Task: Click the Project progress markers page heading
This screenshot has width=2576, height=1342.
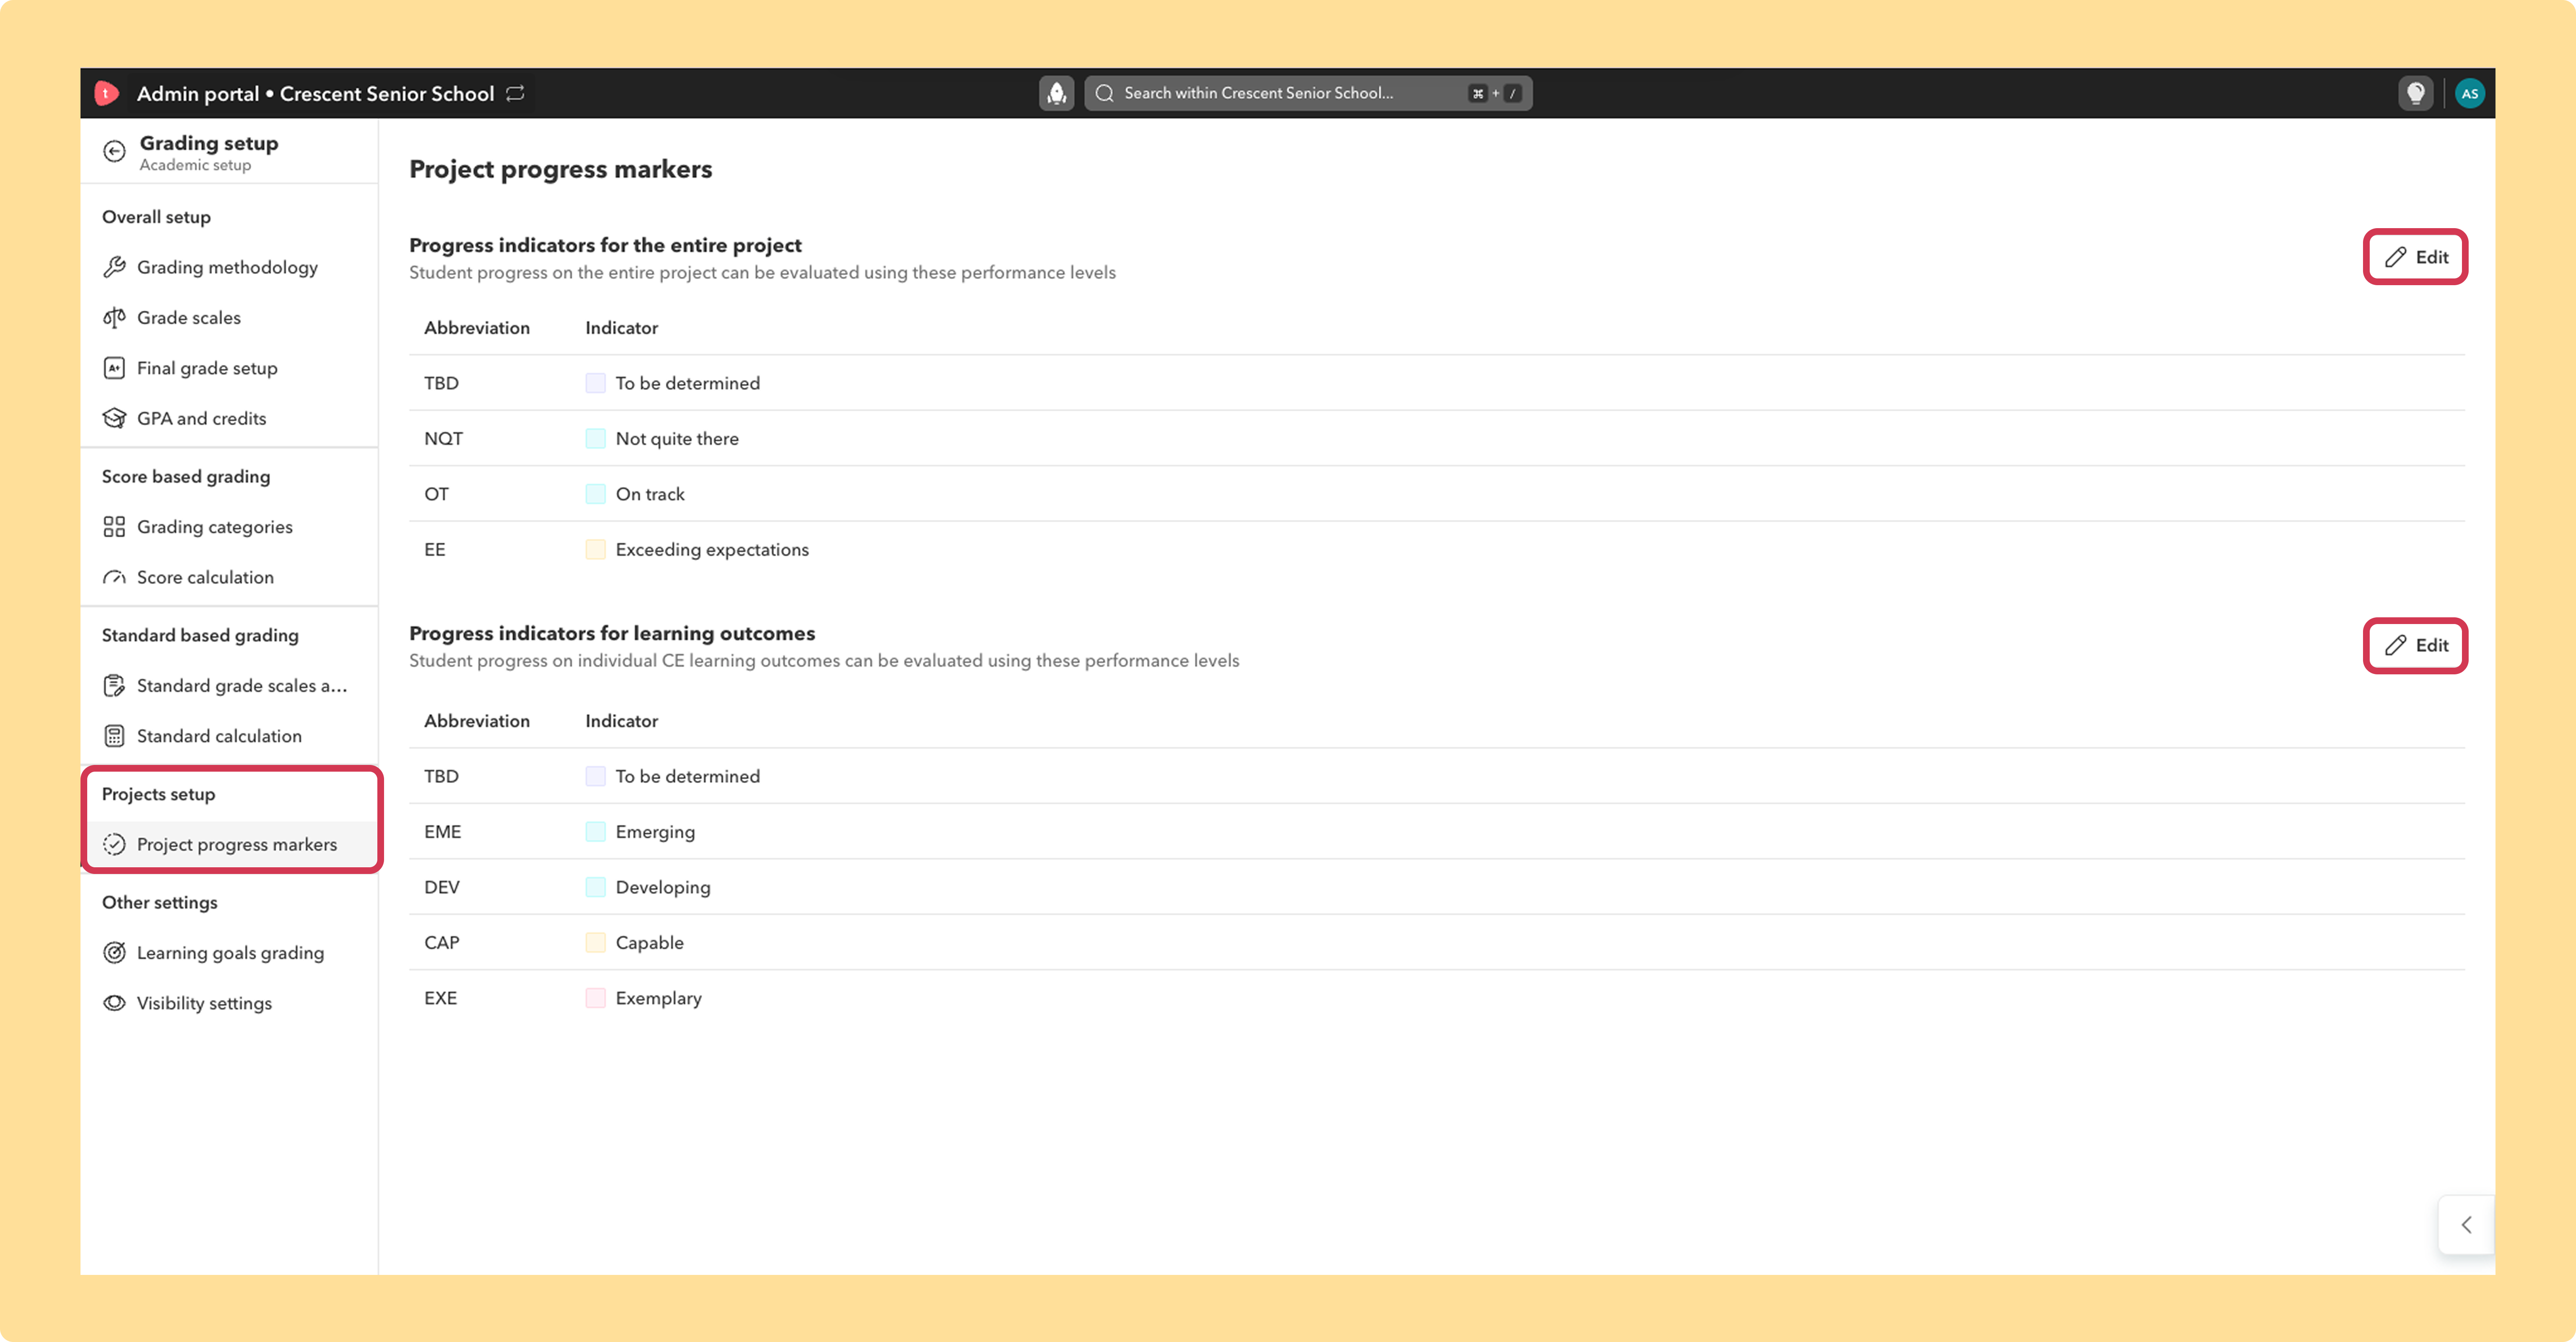Action: point(560,169)
